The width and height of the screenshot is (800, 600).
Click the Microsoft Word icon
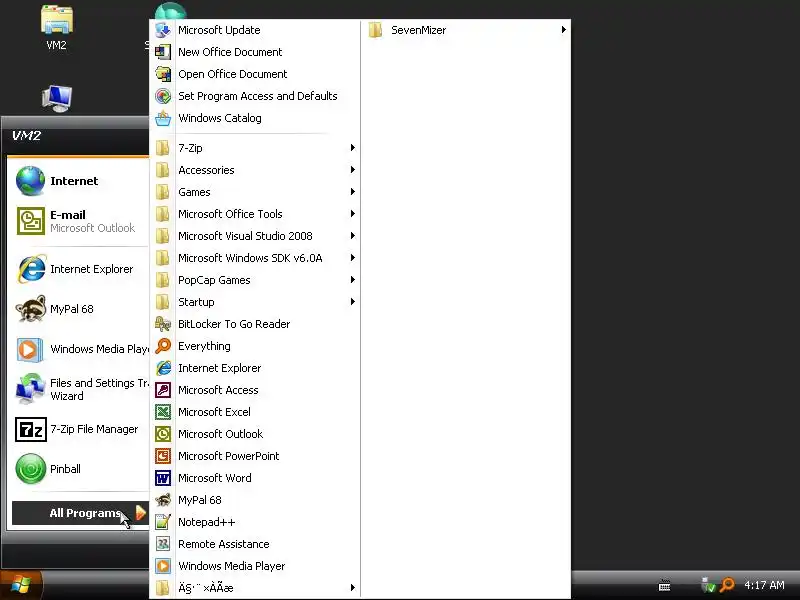pyautogui.click(x=163, y=478)
